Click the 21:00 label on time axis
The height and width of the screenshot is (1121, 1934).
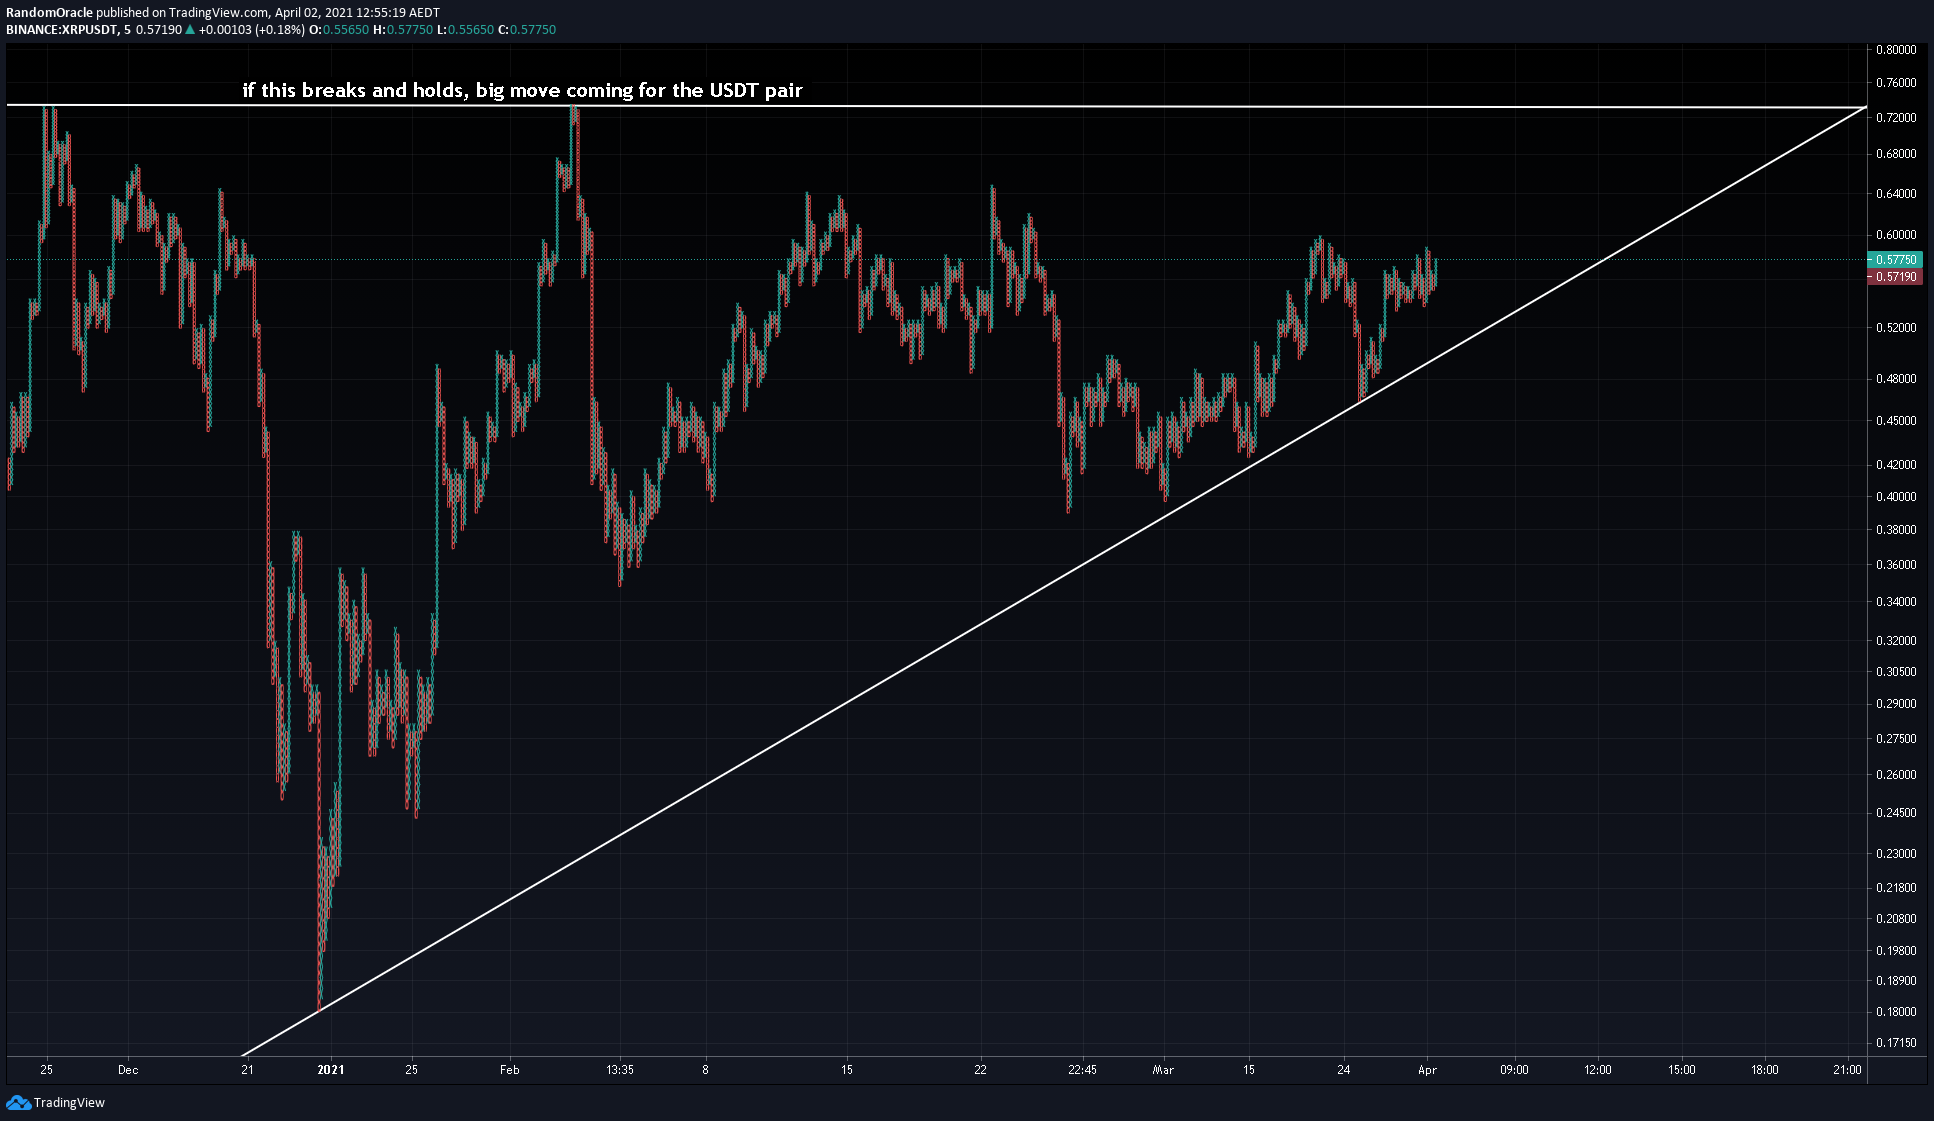click(1847, 1069)
